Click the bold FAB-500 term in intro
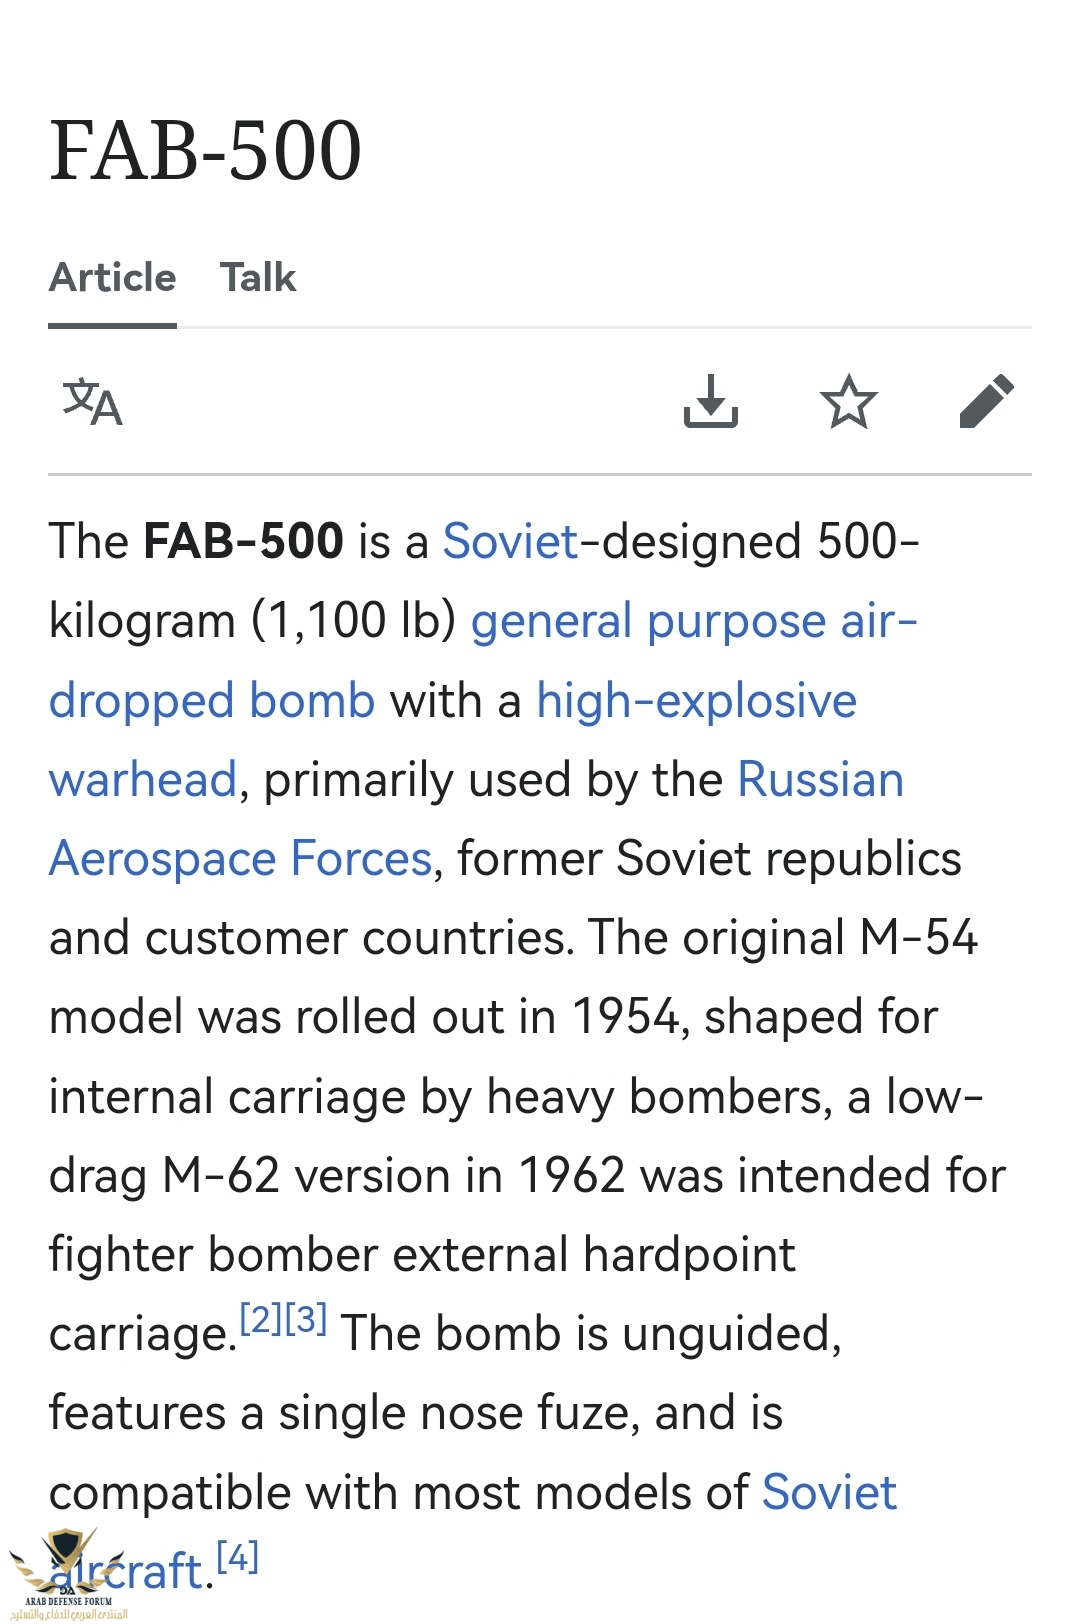 (x=244, y=542)
